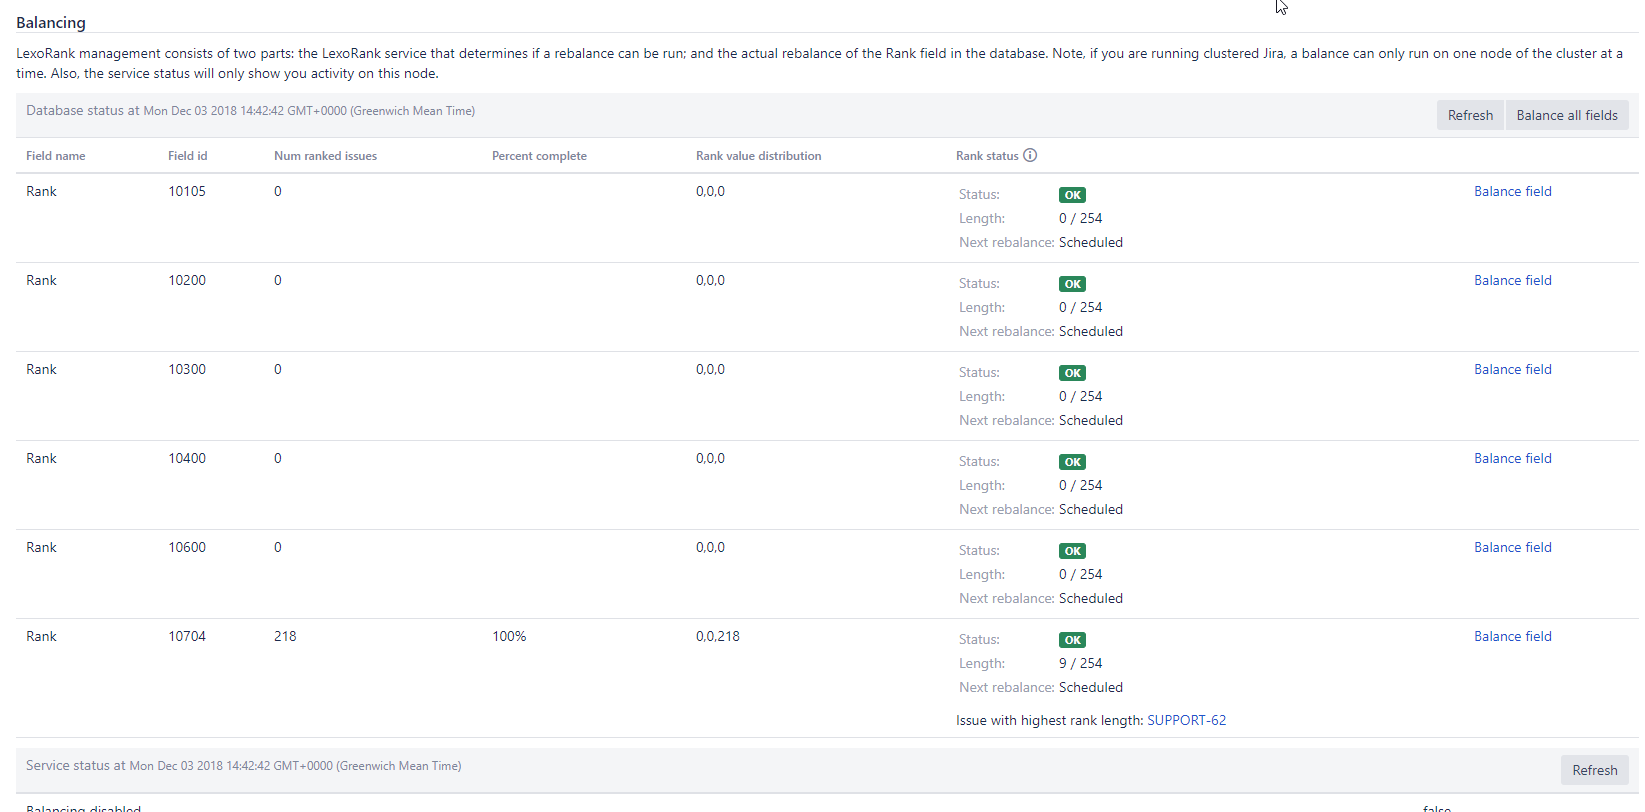
Task: Click the Rank value distribution column header
Action: click(x=758, y=156)
